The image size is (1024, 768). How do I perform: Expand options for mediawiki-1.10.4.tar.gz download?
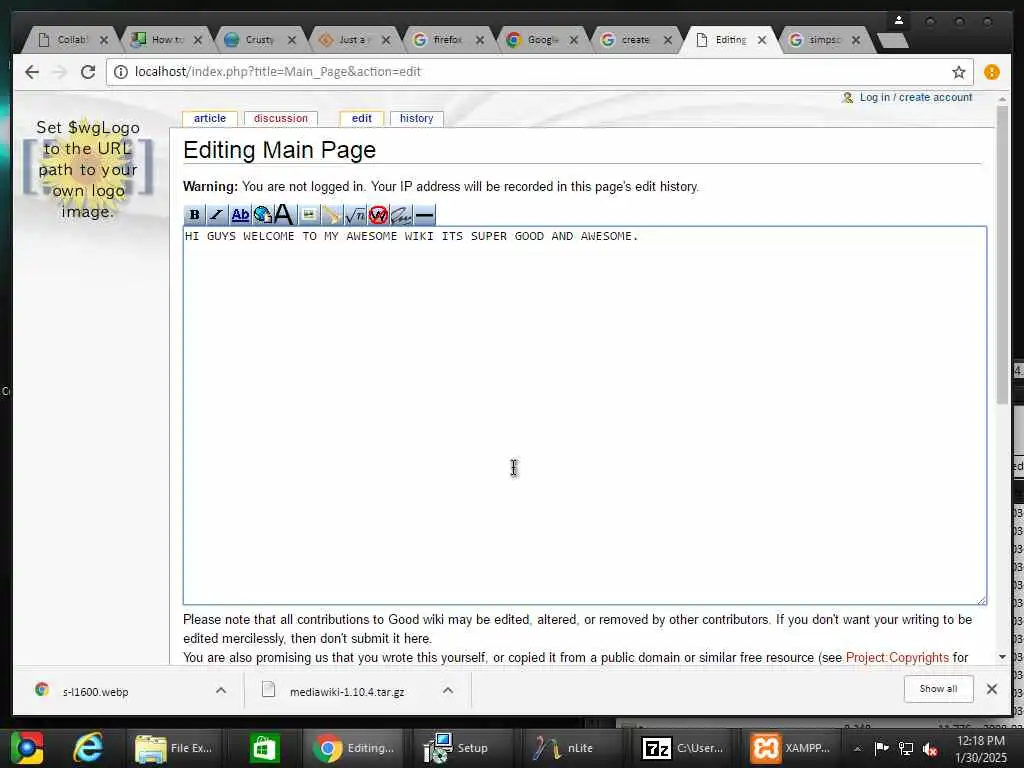(x=447, y=690)
